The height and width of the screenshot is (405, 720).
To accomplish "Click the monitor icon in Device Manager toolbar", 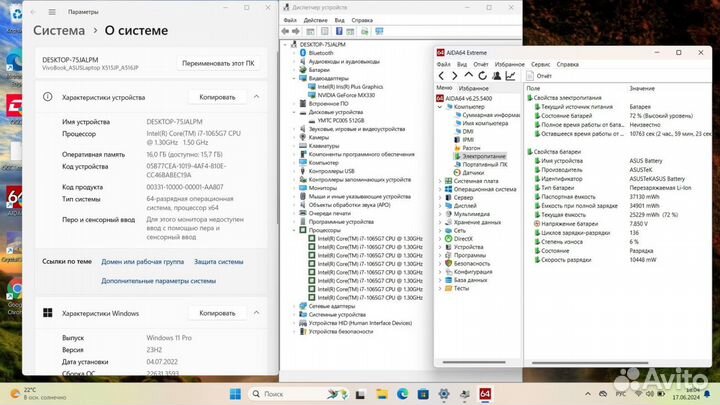I will click(x=379, y=31).
